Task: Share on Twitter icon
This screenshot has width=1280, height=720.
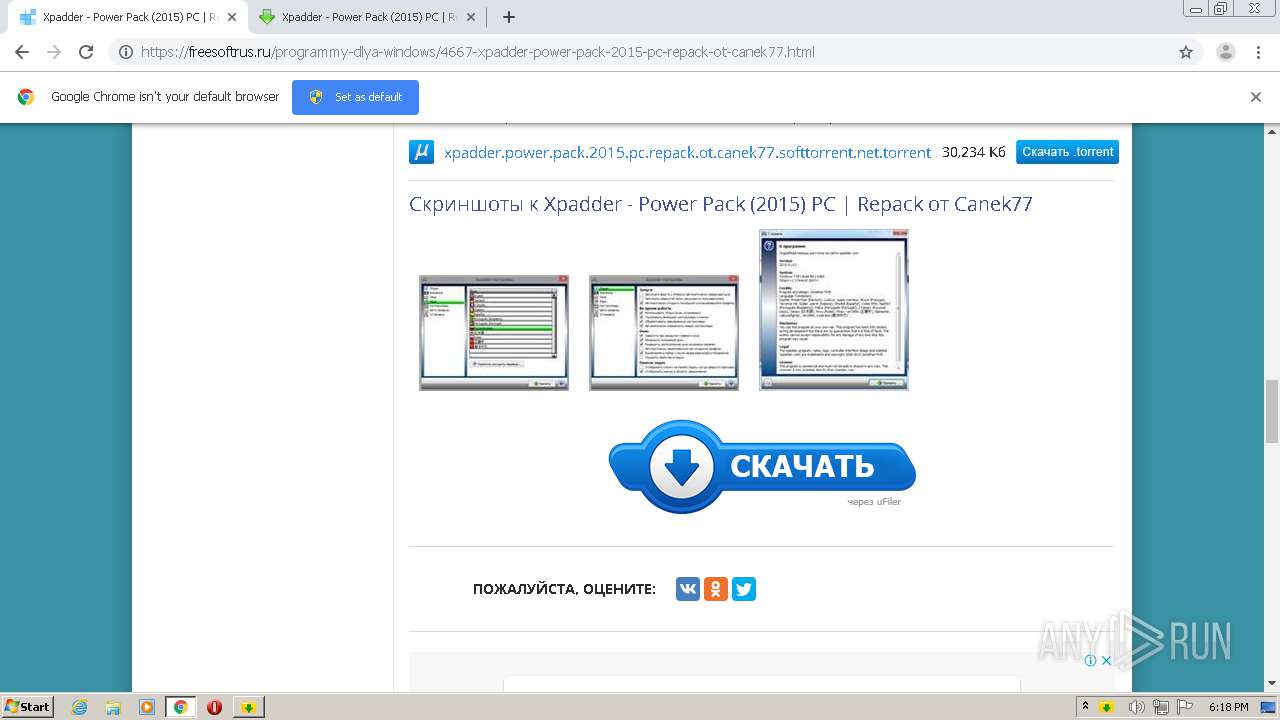Action: pyautogui.click(x=743, y=589)
